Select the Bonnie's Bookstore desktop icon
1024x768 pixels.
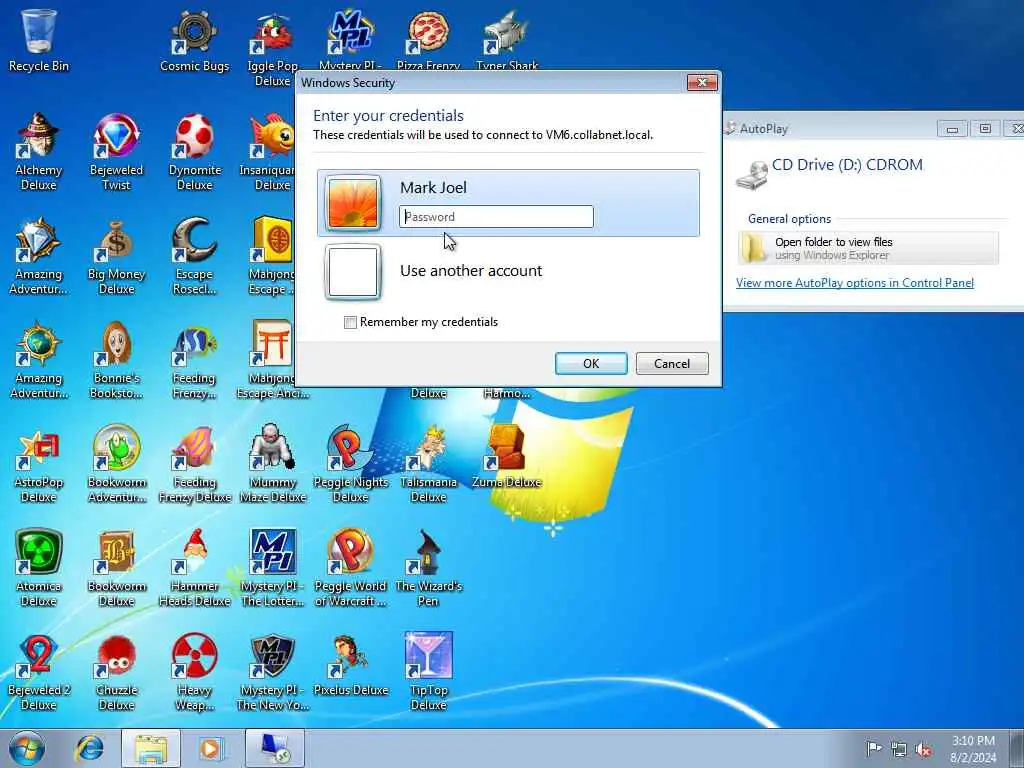[x=116, y=360]
